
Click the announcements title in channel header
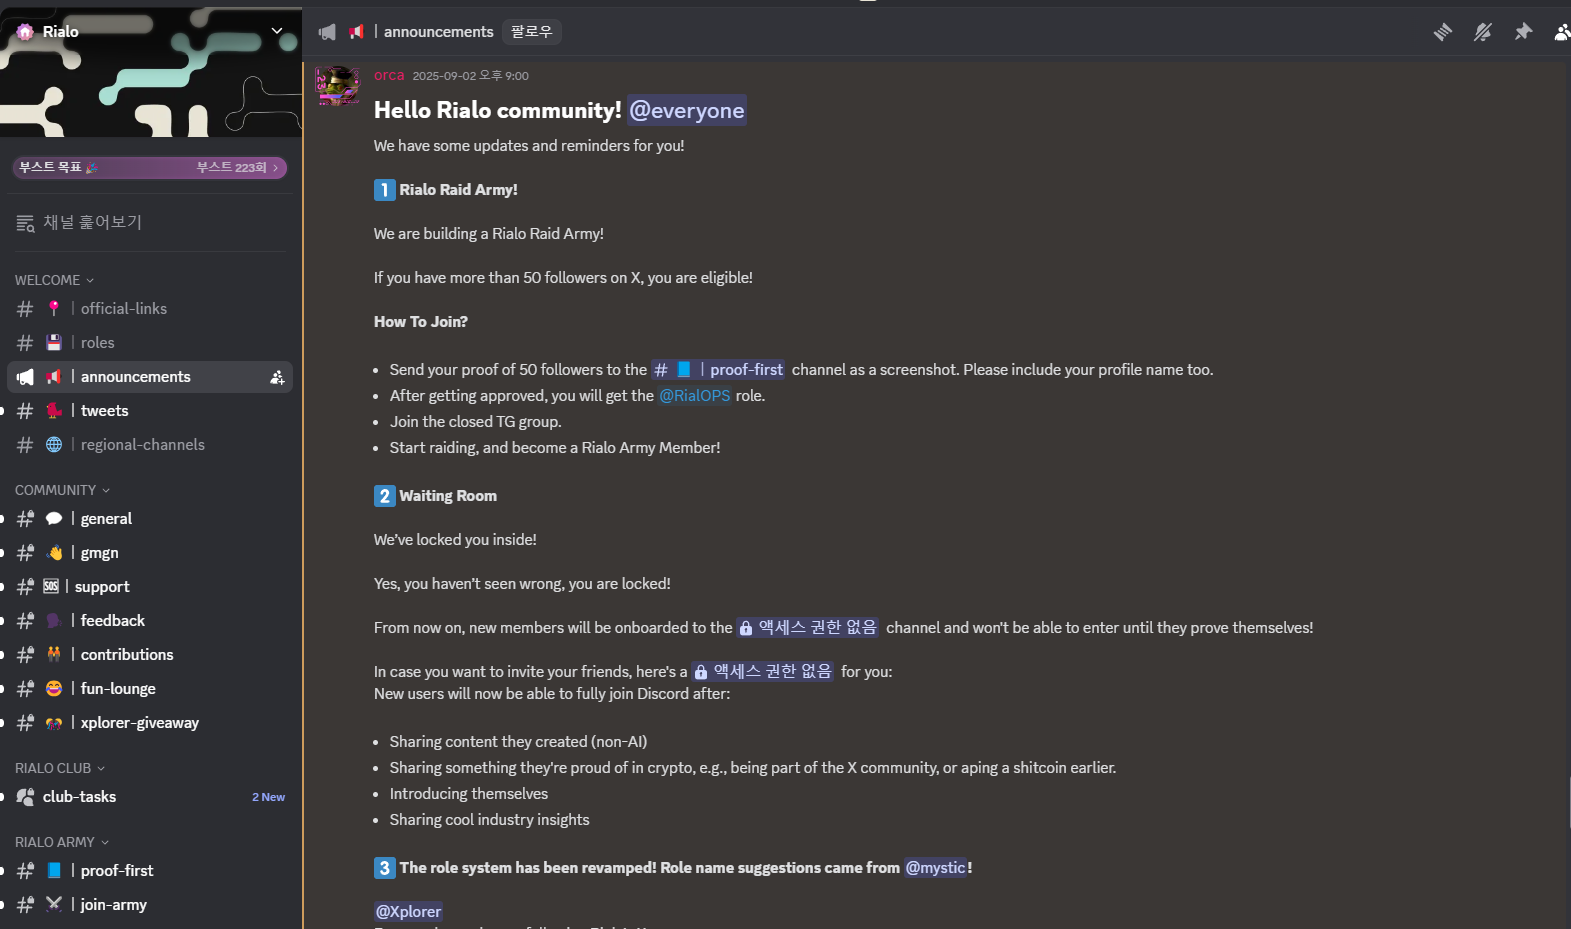[438, 32]
